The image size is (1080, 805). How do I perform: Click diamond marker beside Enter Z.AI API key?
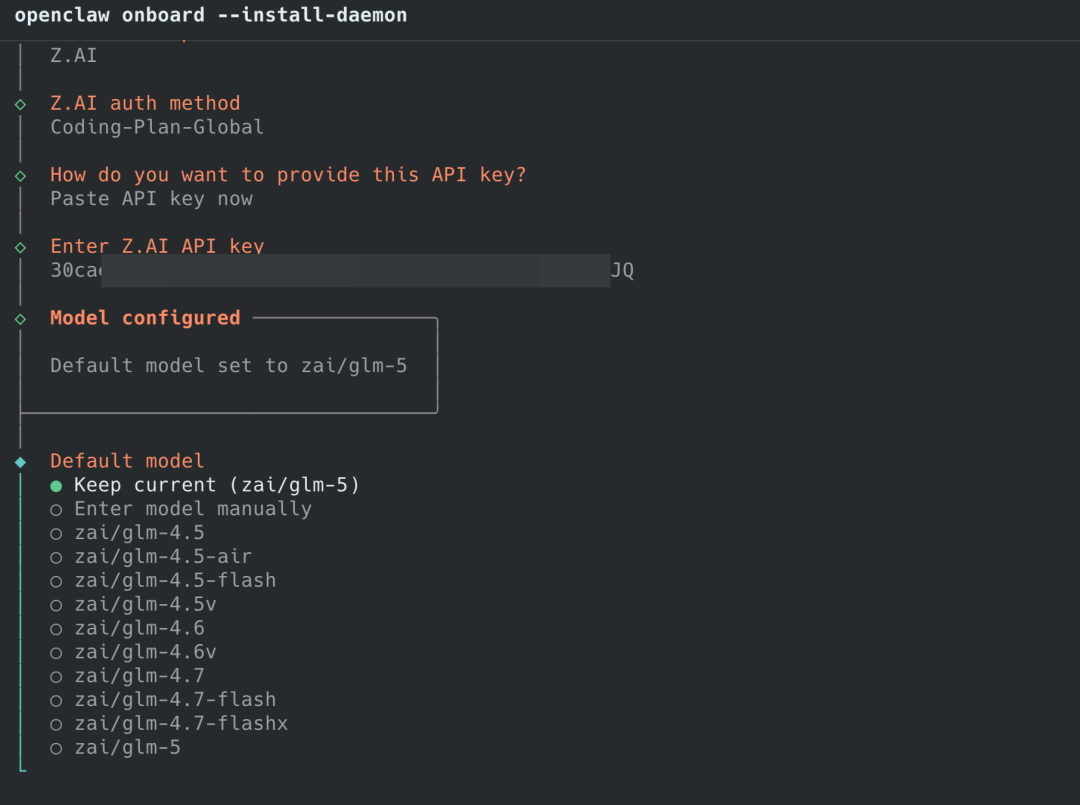coord(20,247)
